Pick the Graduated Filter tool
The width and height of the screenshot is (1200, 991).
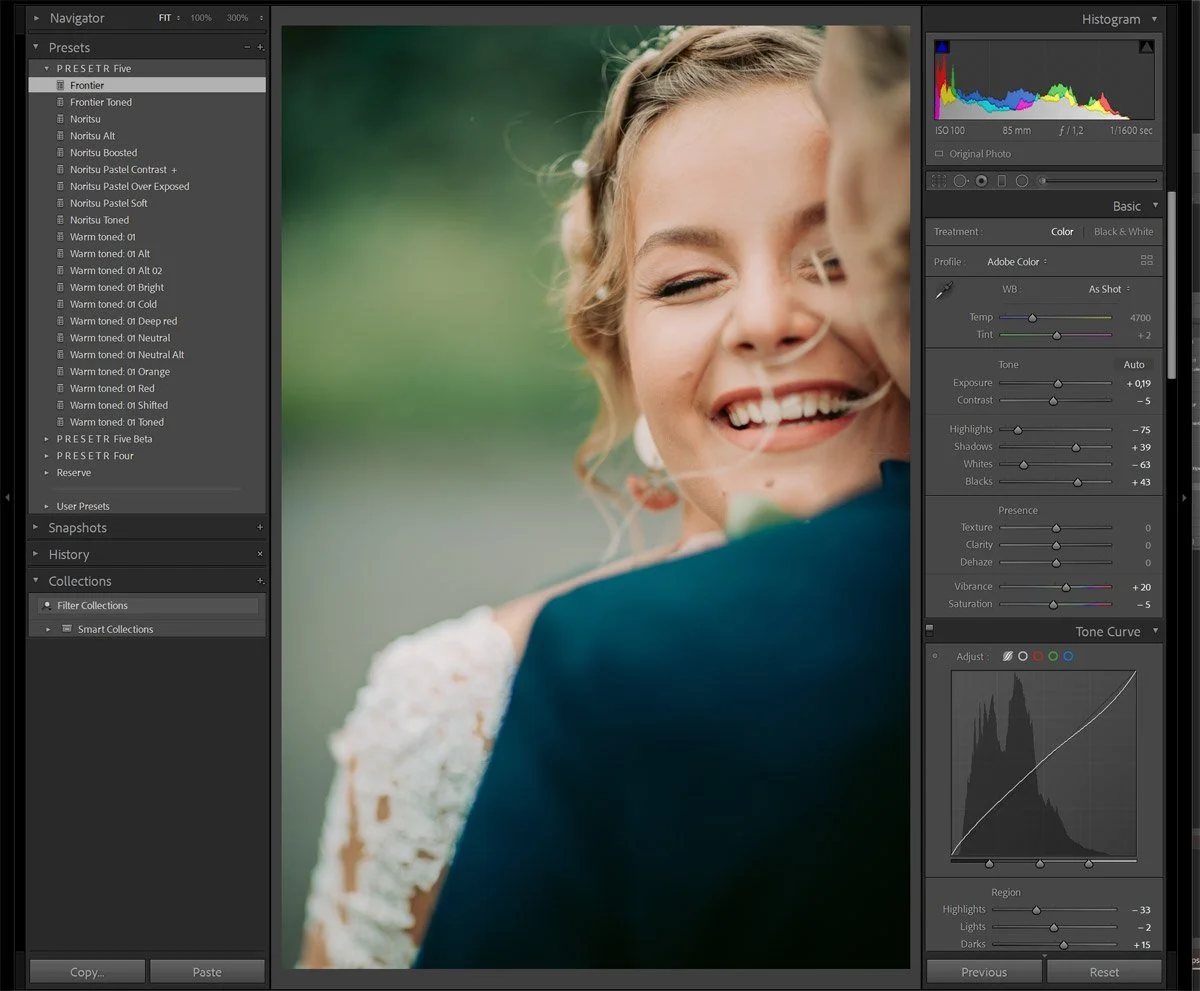coord(1002,181)
